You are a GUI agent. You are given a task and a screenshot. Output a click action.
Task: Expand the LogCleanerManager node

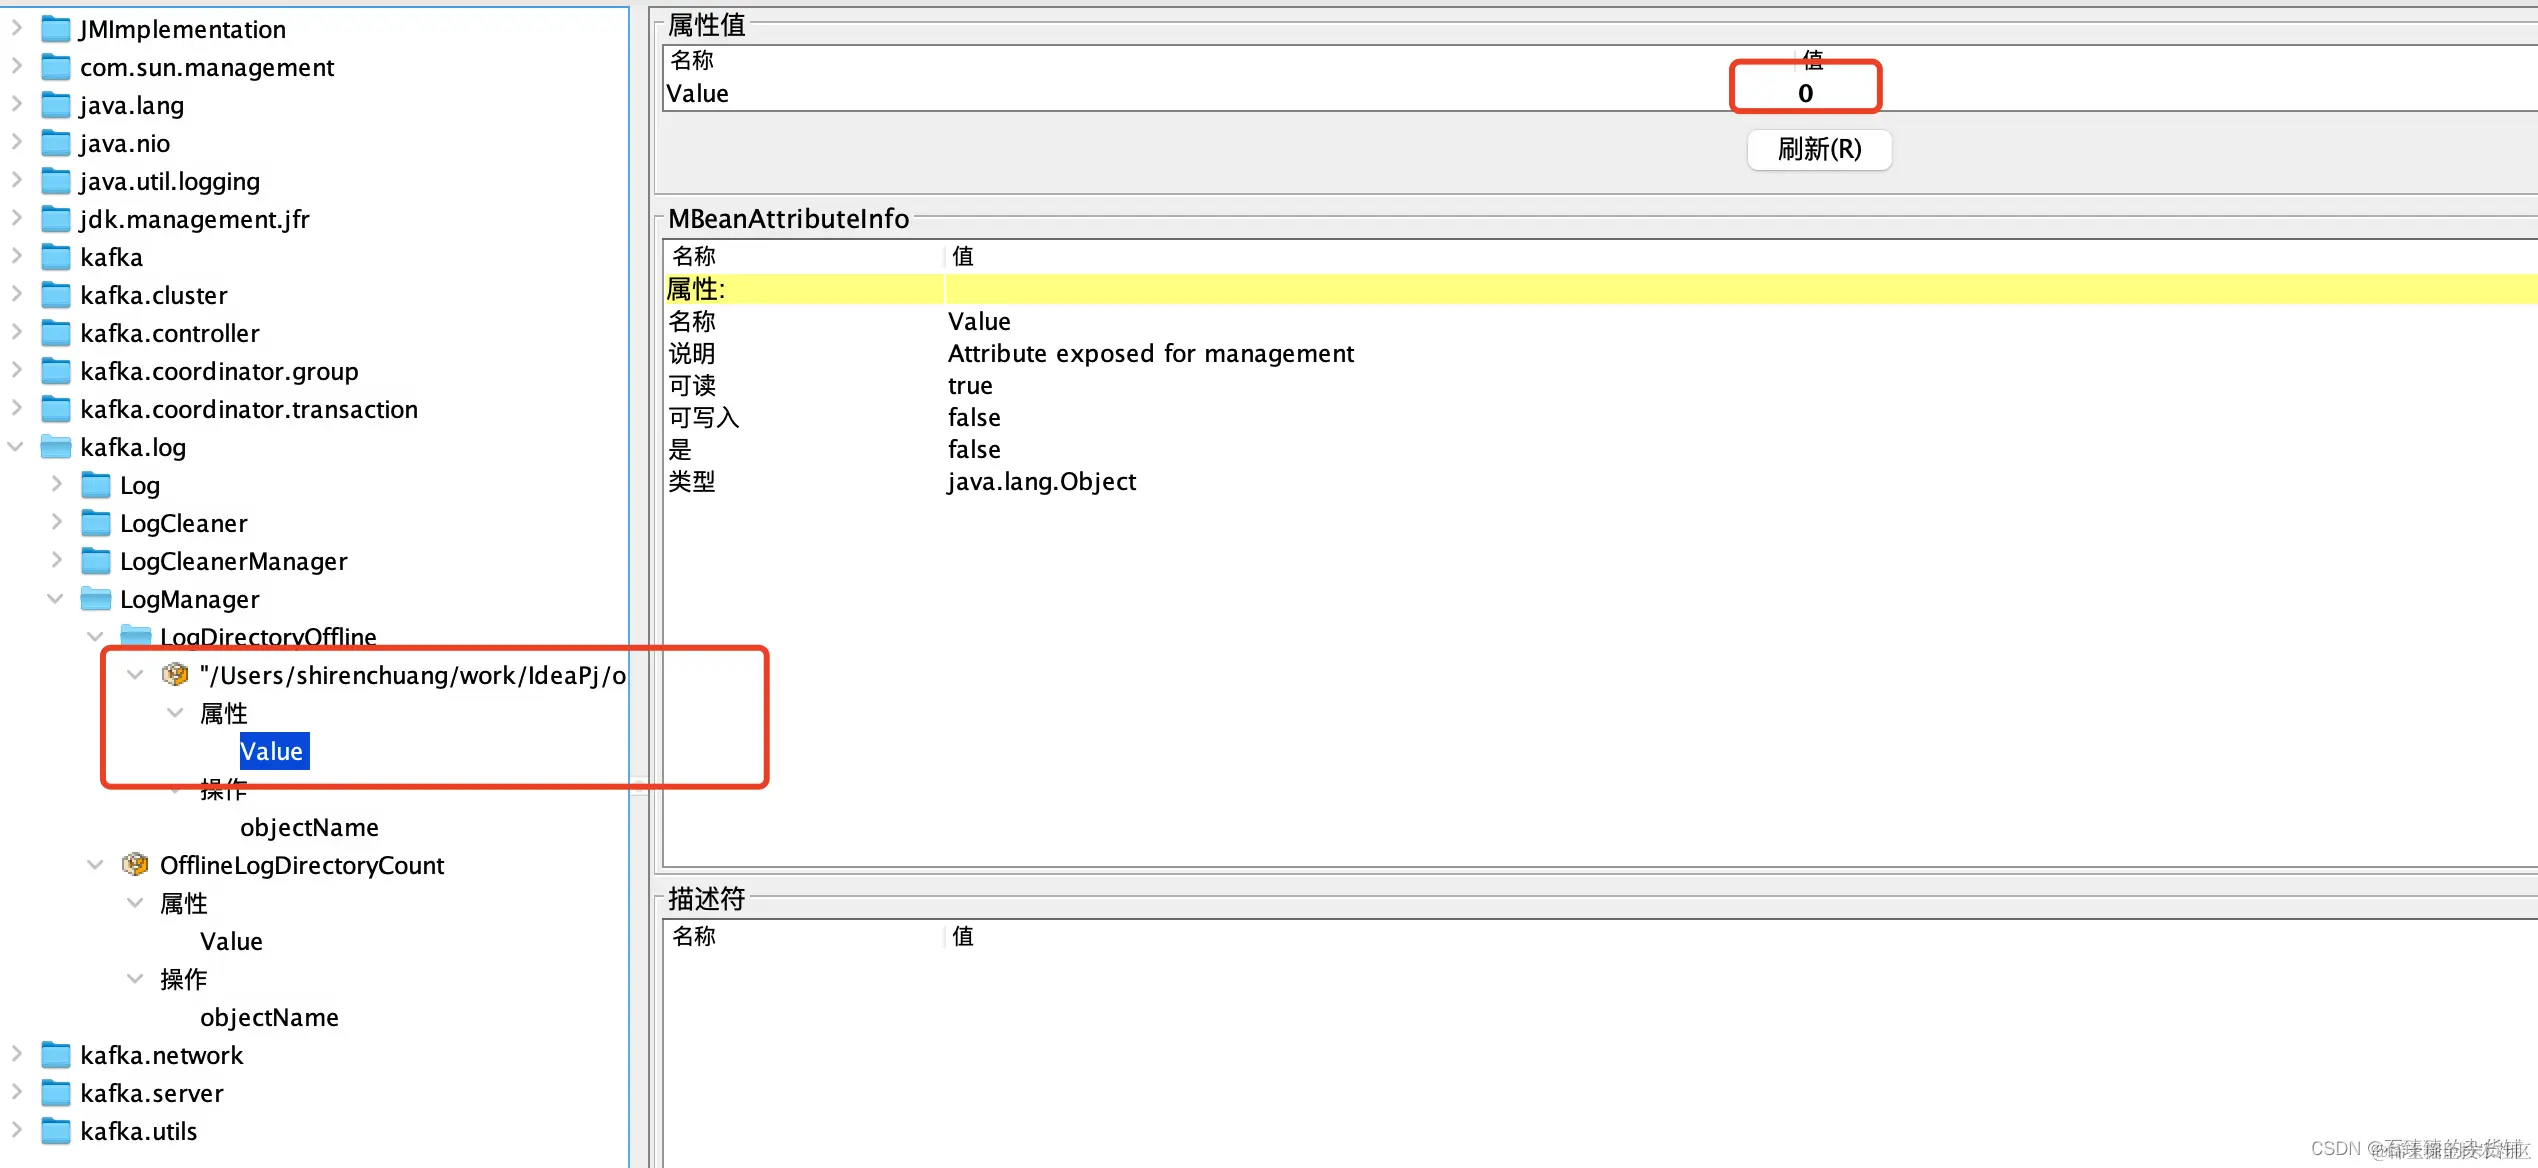(56, 561)
